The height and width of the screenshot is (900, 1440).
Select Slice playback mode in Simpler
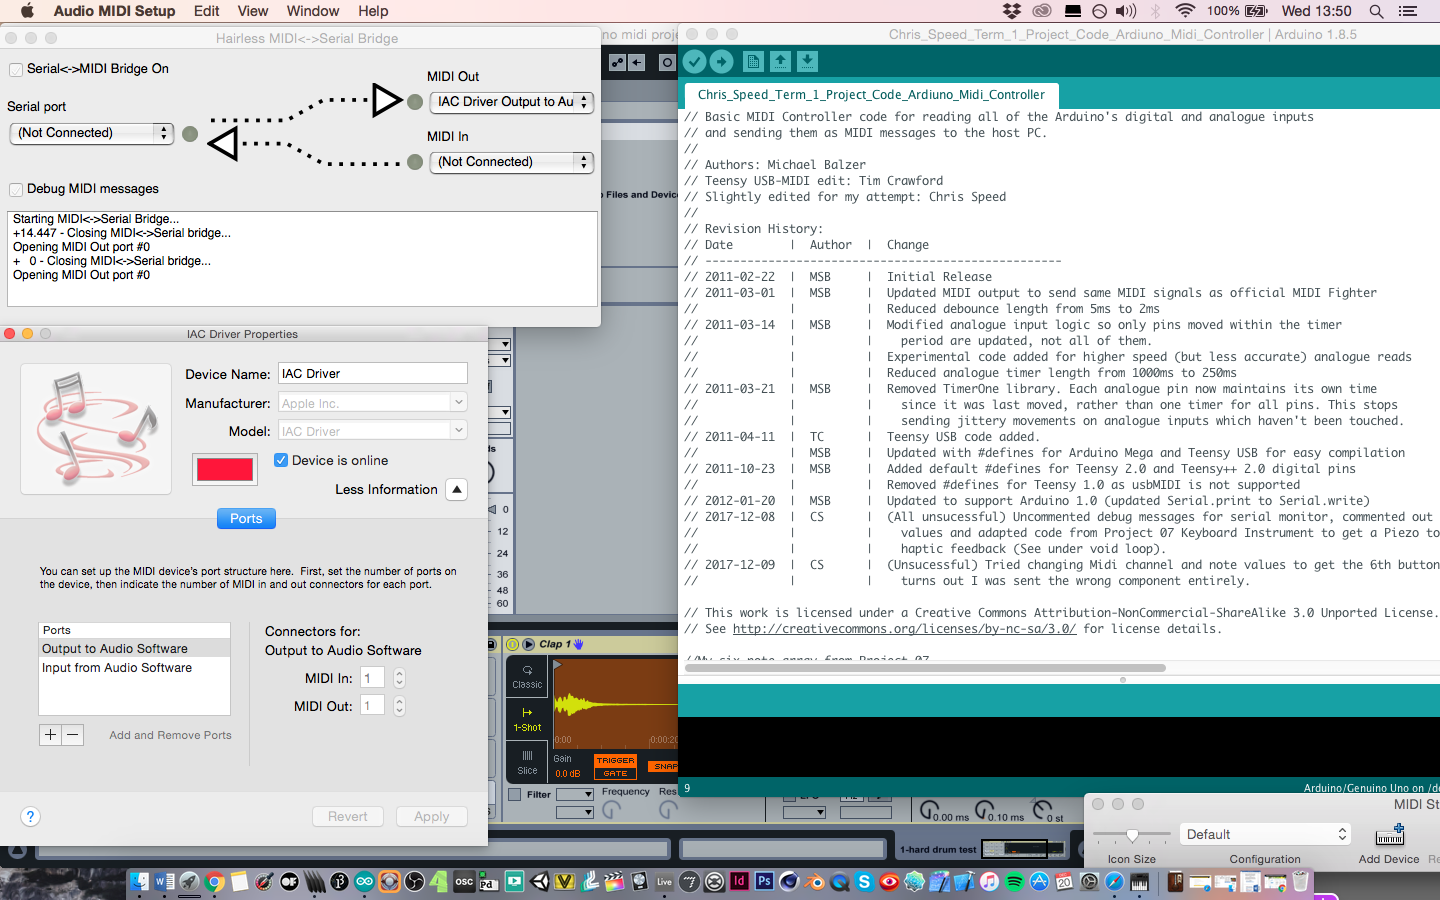(527, 762)
